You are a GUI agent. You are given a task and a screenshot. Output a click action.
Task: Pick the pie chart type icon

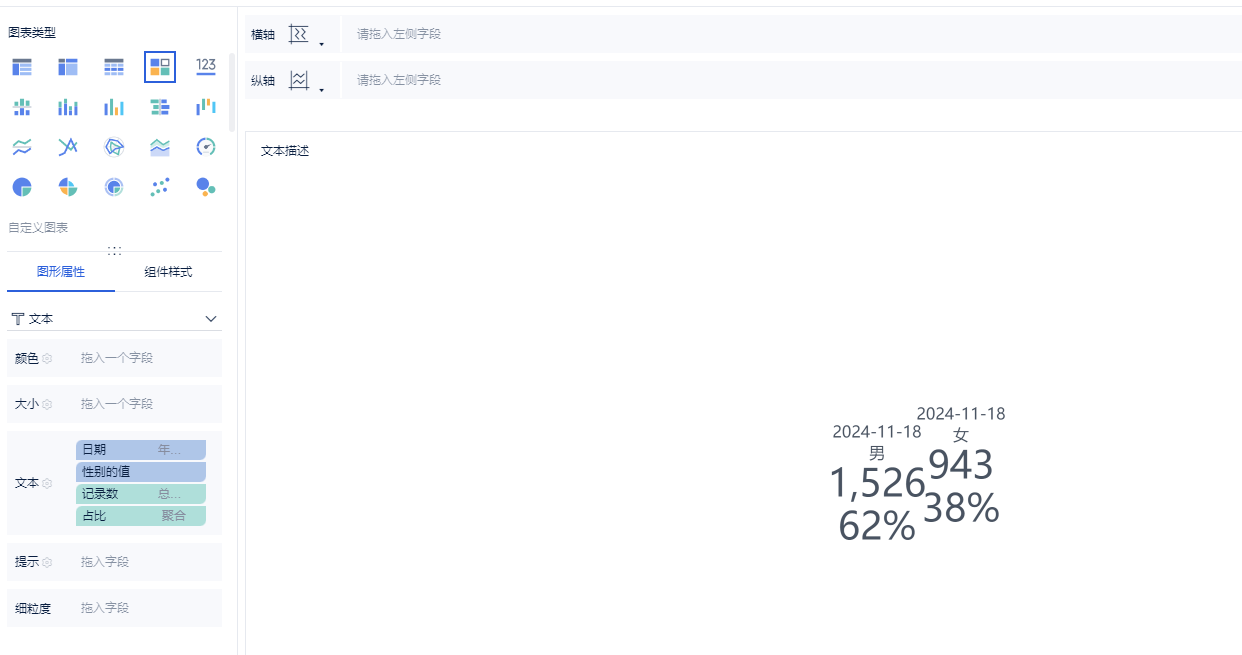[x=22, y=187]
